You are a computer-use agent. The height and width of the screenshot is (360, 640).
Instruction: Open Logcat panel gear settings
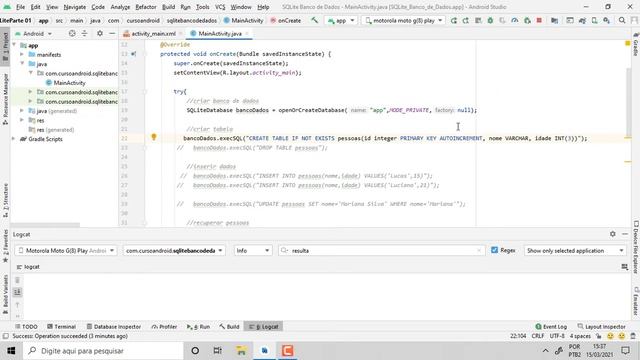point(613,234)
